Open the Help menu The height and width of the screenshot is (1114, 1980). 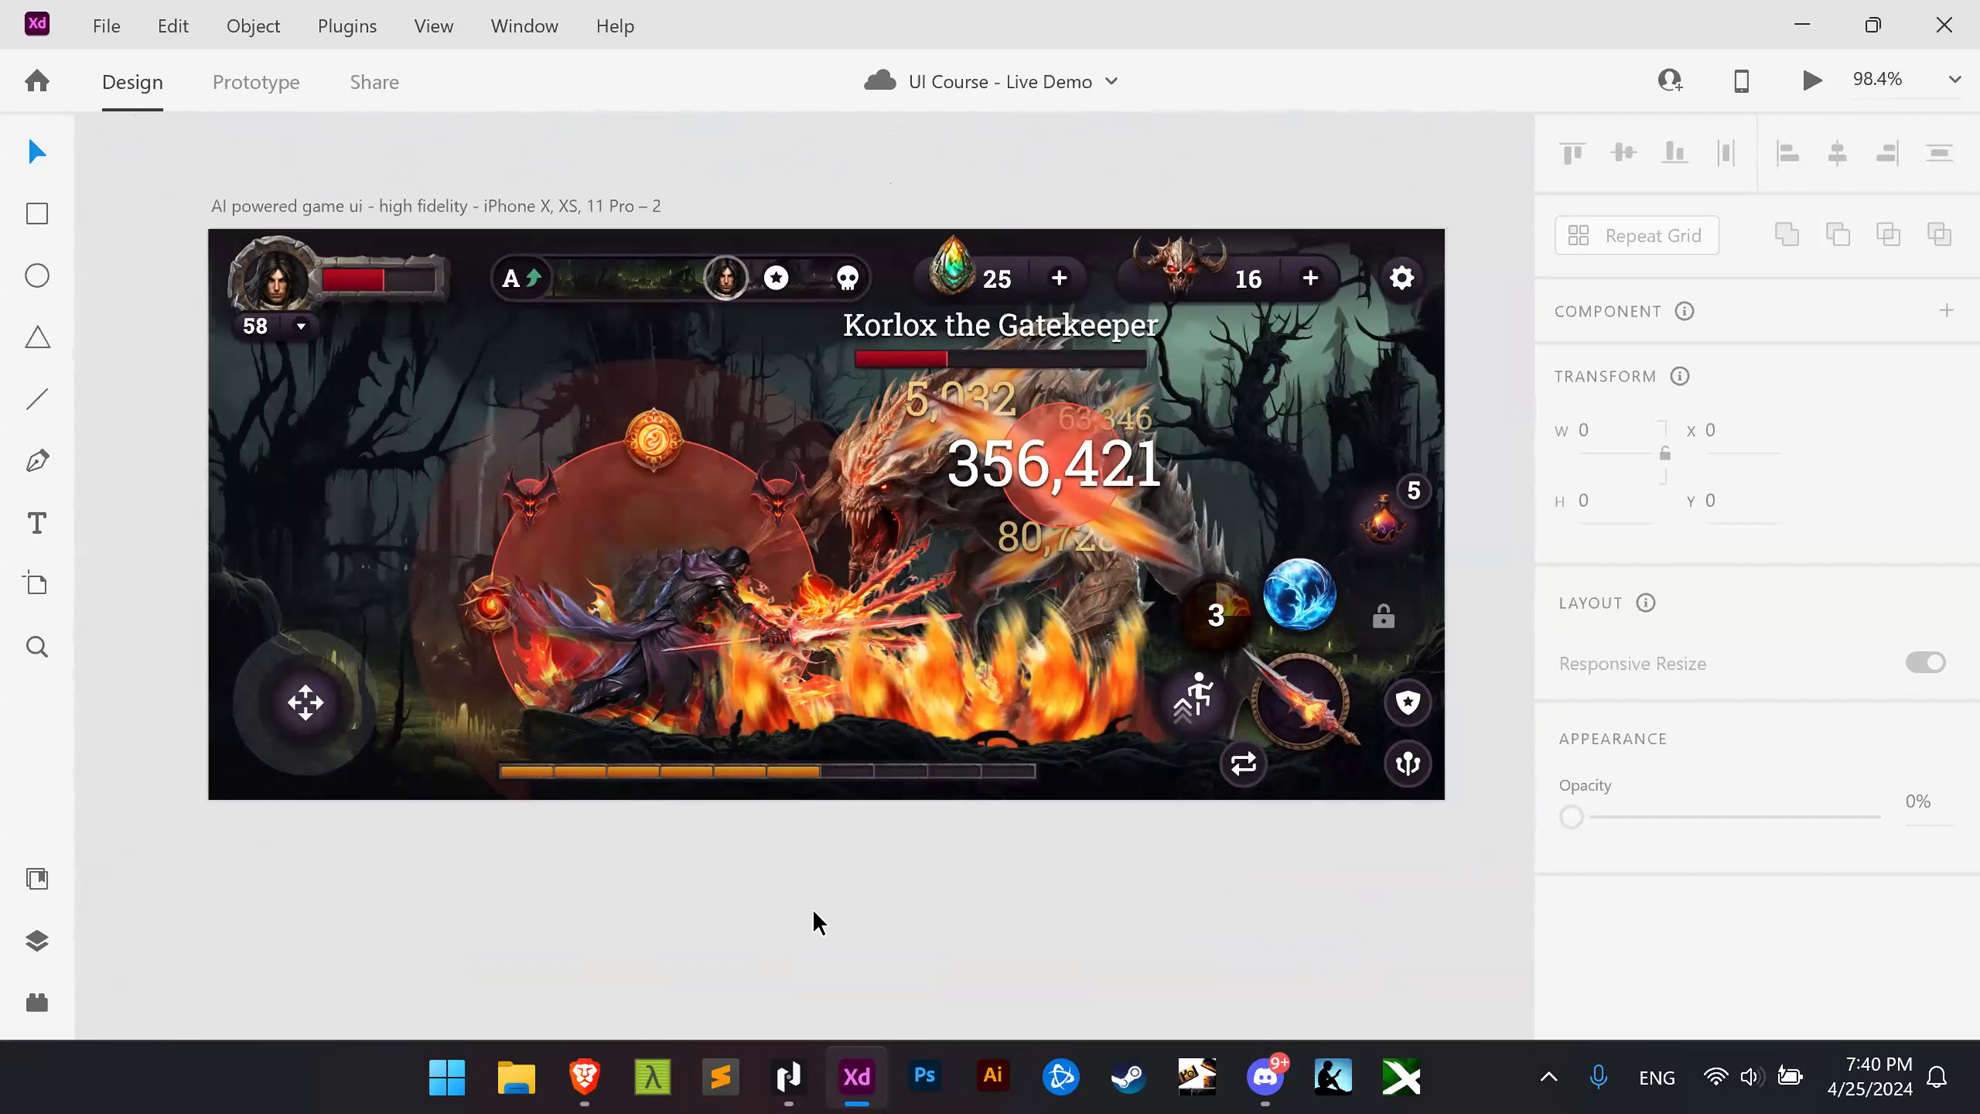point(615,26)
